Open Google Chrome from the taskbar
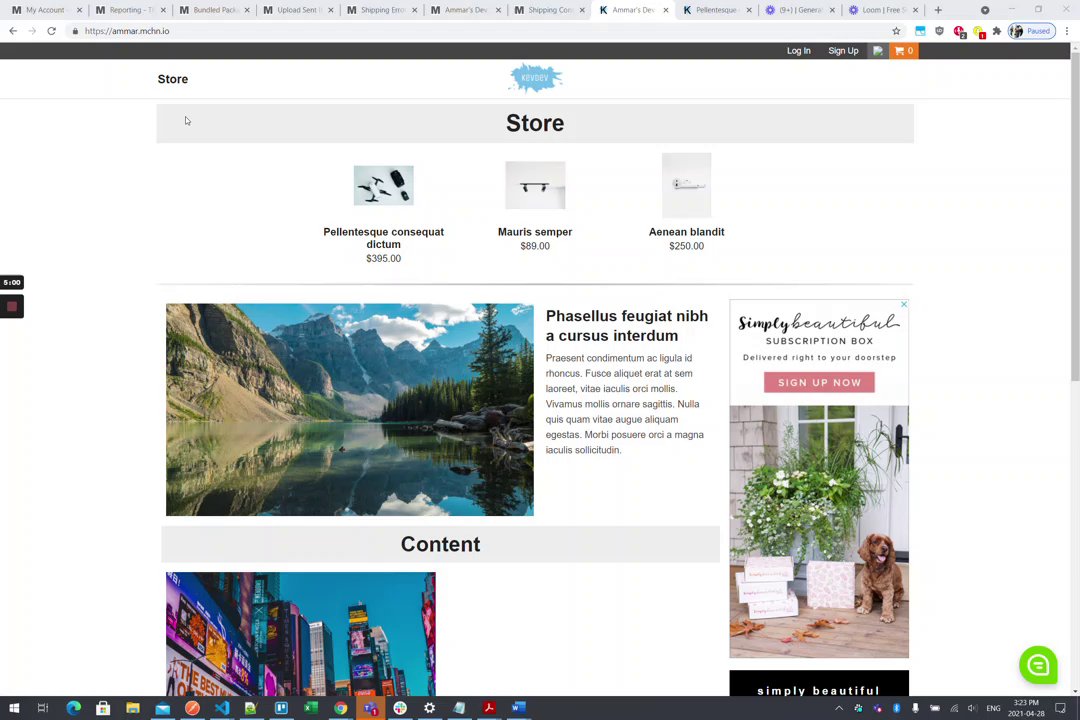Screen dimensions: 1080x720 [340, 708]
